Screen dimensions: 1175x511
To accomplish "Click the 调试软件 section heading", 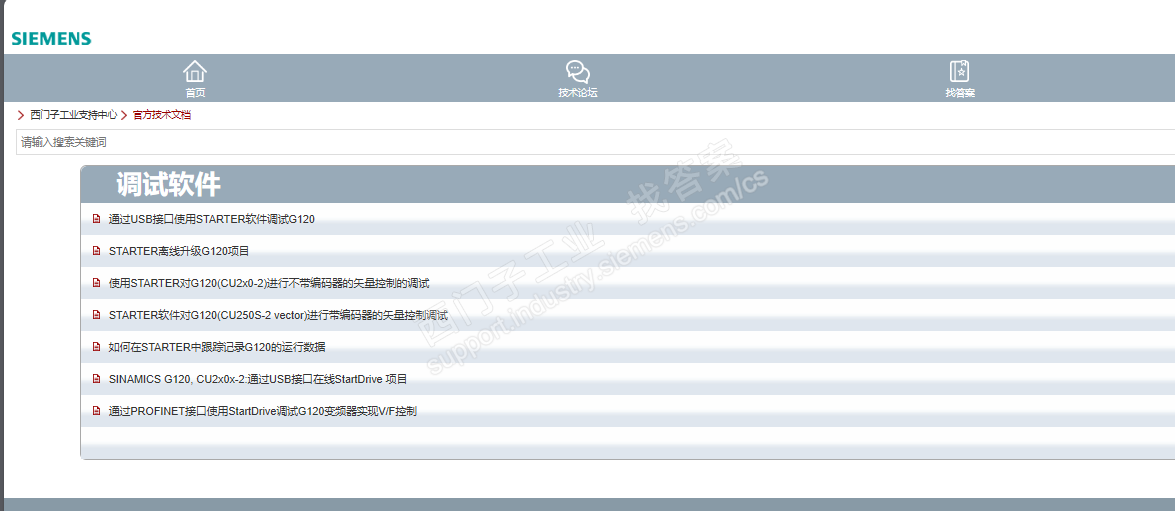I will (169, 184).
